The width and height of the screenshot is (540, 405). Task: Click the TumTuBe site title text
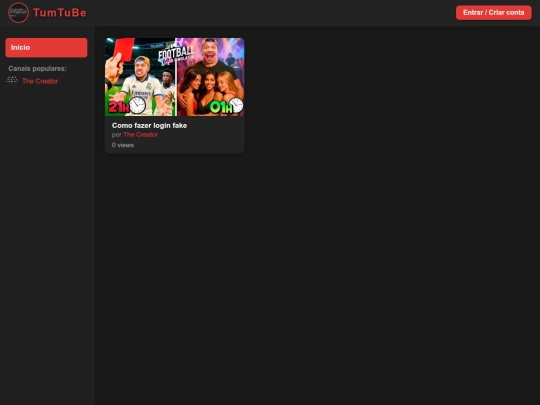point(60,13)
